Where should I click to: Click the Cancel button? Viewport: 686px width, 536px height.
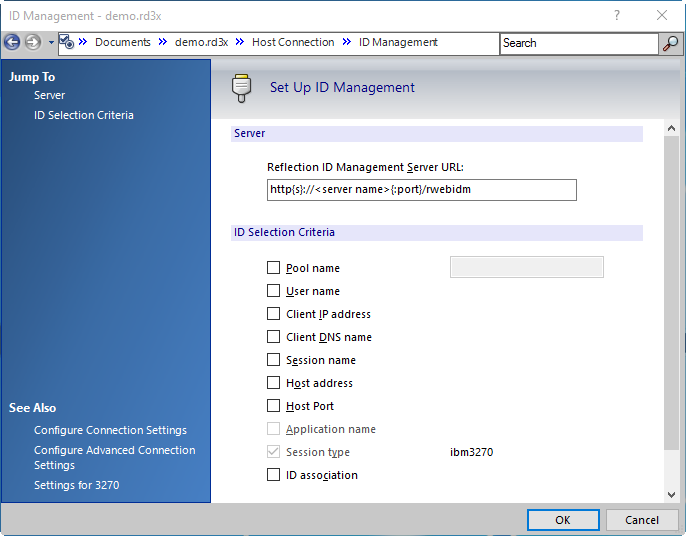642,520
